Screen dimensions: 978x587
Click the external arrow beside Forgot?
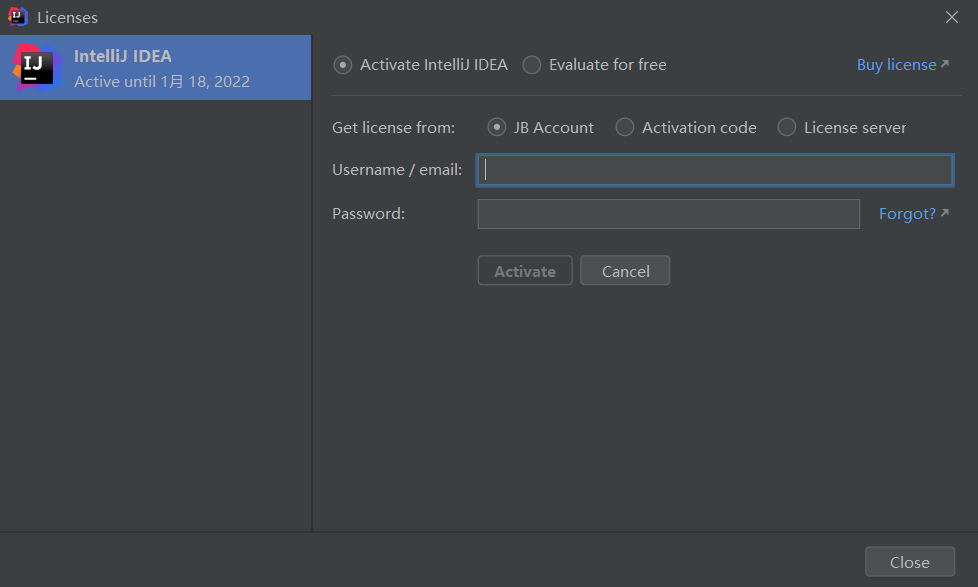(x=945, y=213)
